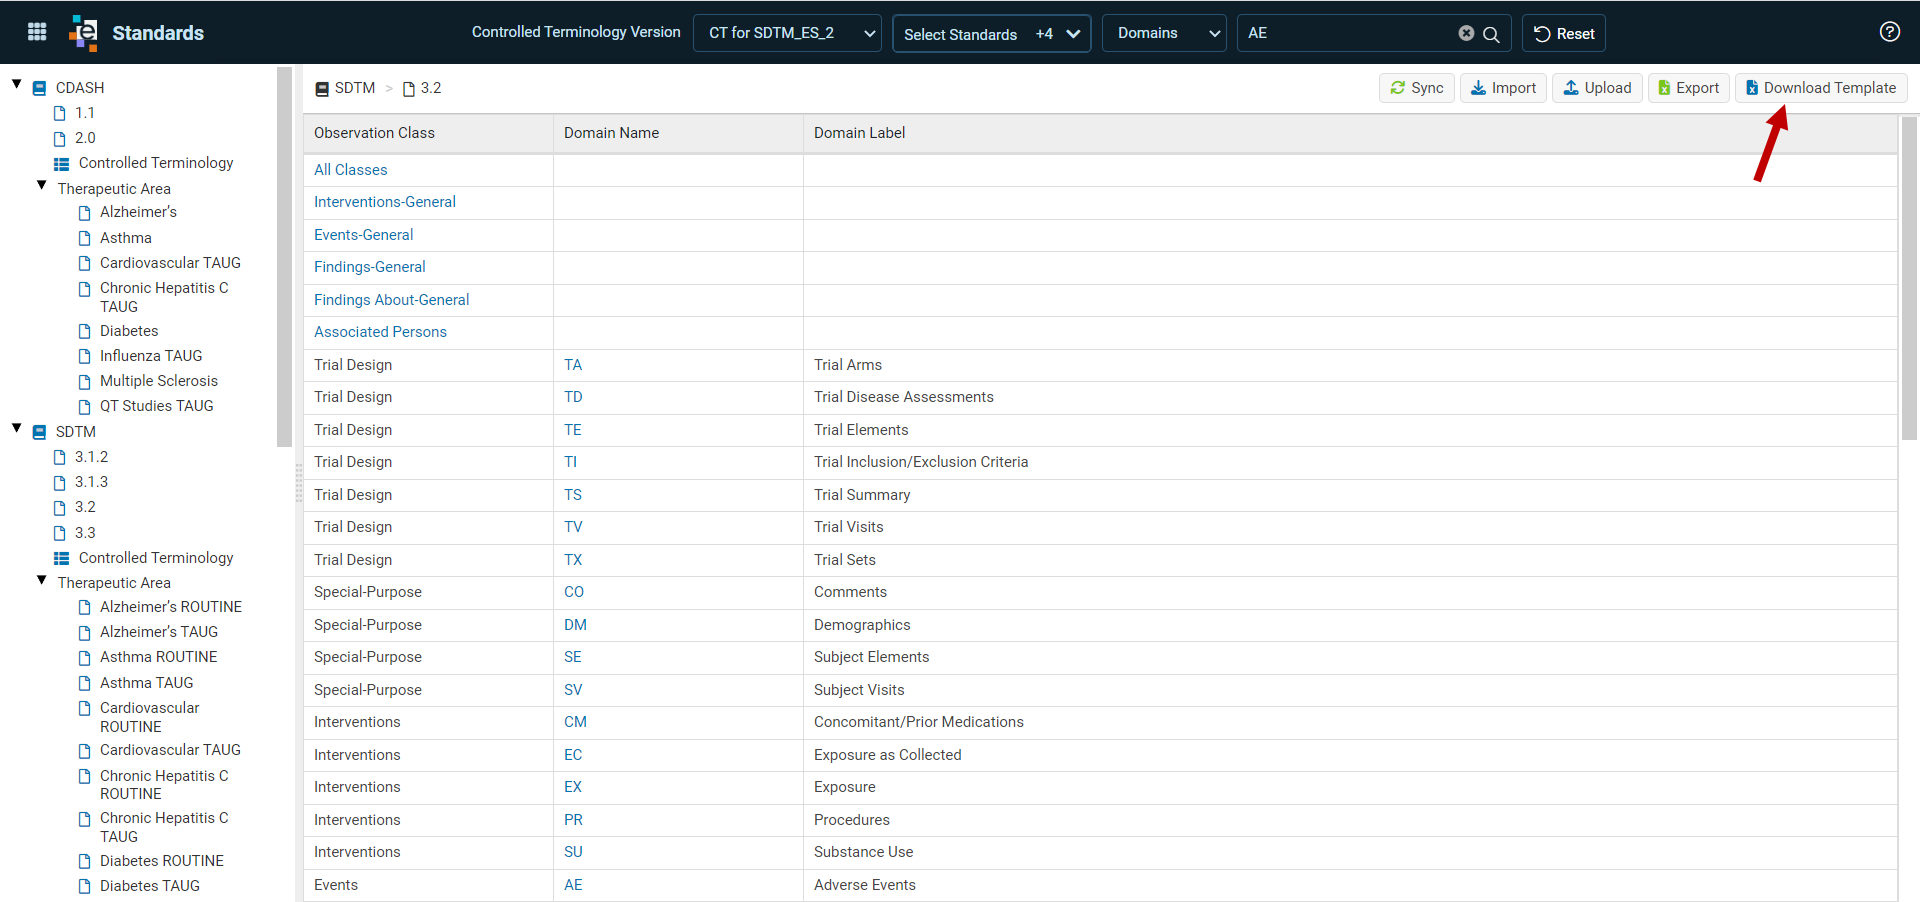Select Cardiovascular TAUG under CDASH
The width and height of the screenshot is (1920, 902).
(x=170, y=263)
